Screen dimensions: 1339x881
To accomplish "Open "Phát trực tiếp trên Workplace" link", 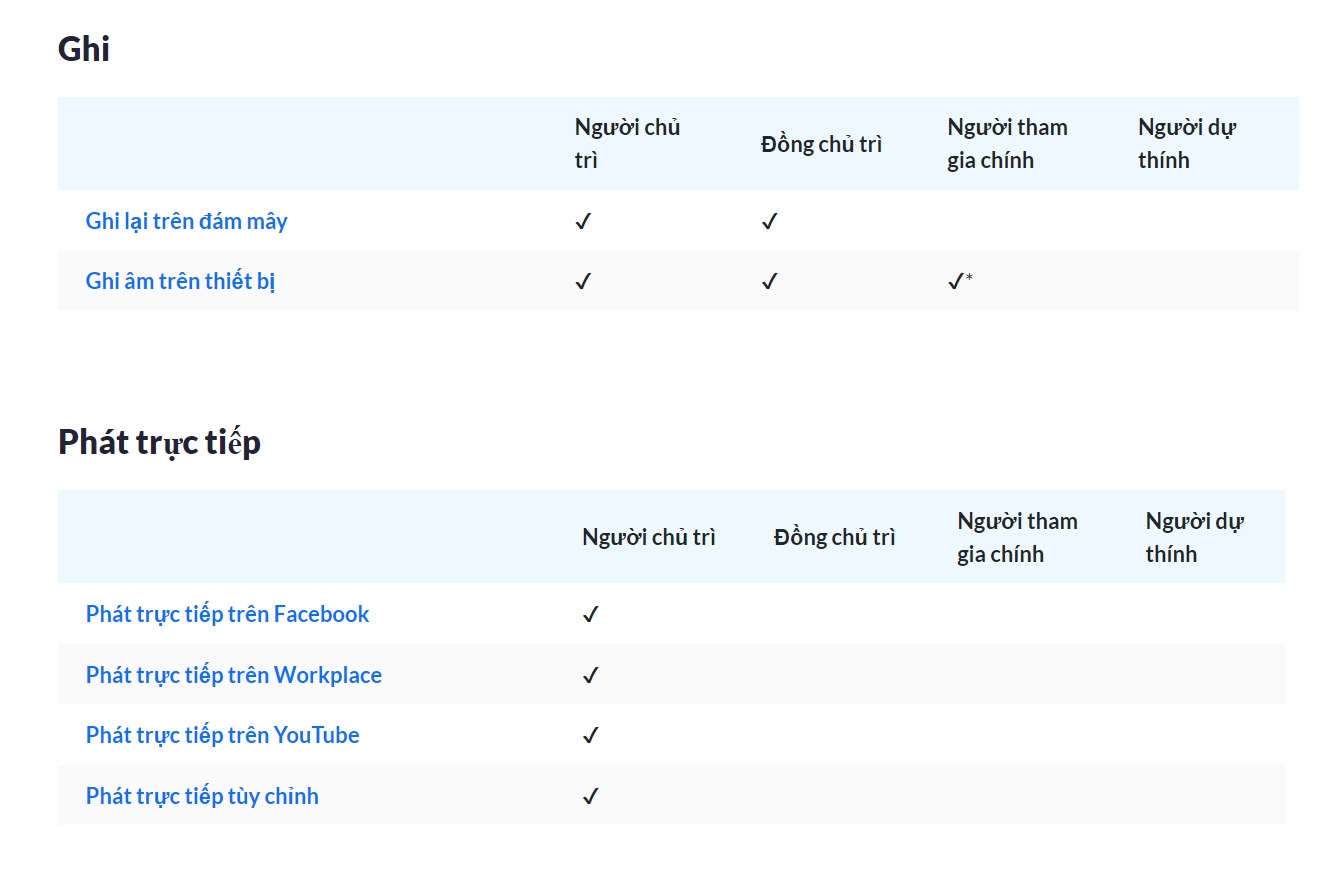I will (234, 675).
